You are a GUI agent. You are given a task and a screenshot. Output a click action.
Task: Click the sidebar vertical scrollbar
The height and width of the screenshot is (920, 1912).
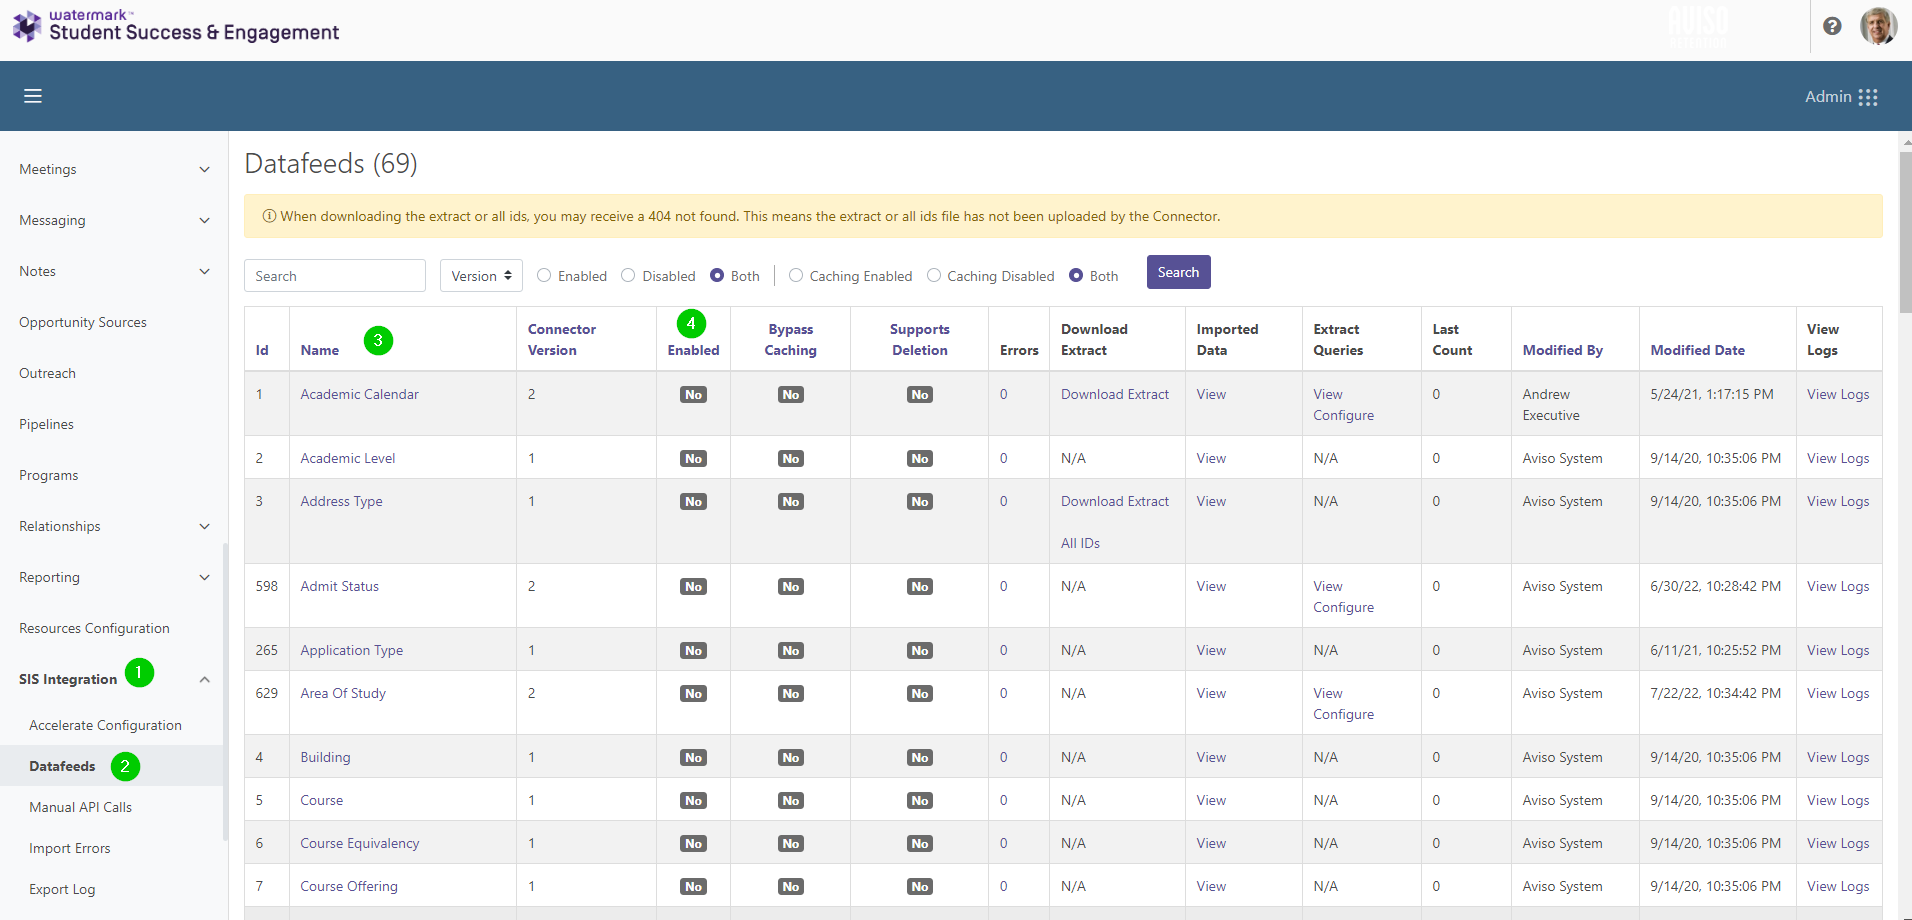225,690
